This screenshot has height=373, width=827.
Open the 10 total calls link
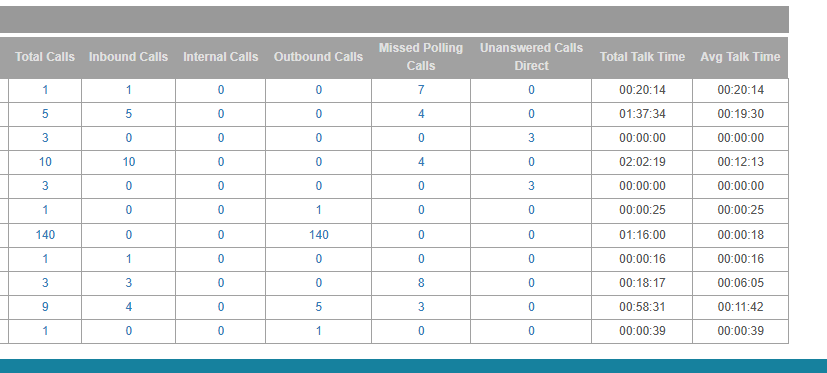point(45,162)
